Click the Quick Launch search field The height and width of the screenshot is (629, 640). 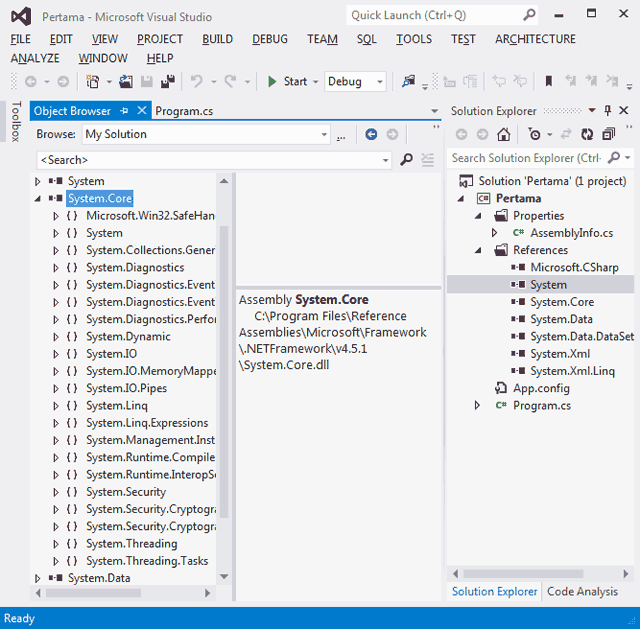442,16
